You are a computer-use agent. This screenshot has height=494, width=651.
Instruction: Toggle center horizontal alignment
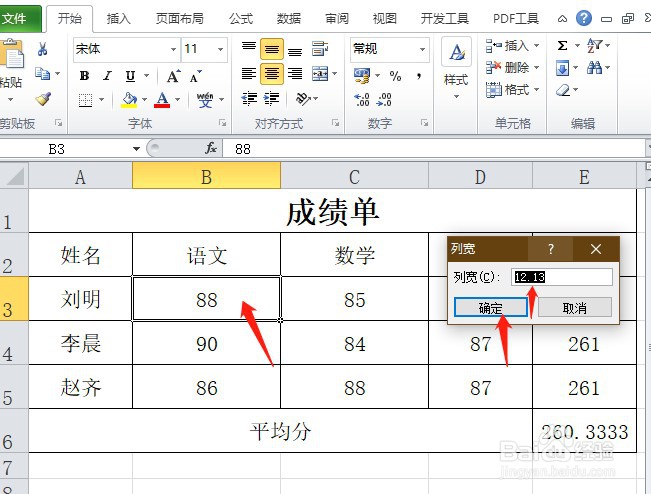click(x=272, y=74)
